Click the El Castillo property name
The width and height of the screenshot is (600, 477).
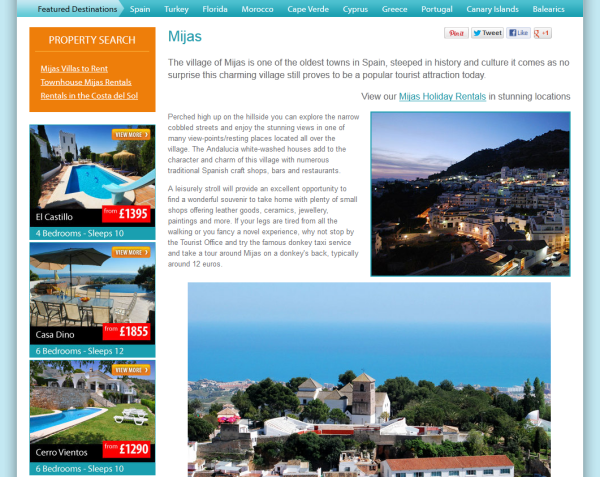(54, 217)
